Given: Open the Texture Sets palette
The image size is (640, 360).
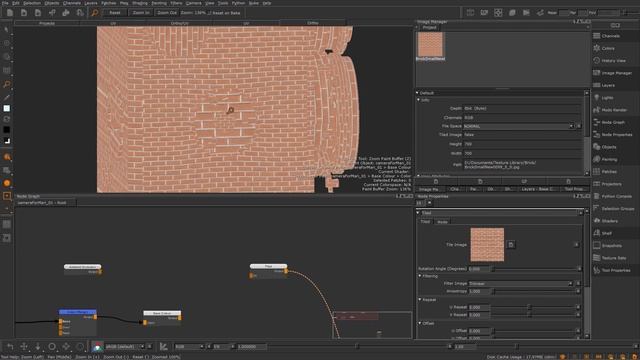Looking at the screenshot, I should pos(614,258).
